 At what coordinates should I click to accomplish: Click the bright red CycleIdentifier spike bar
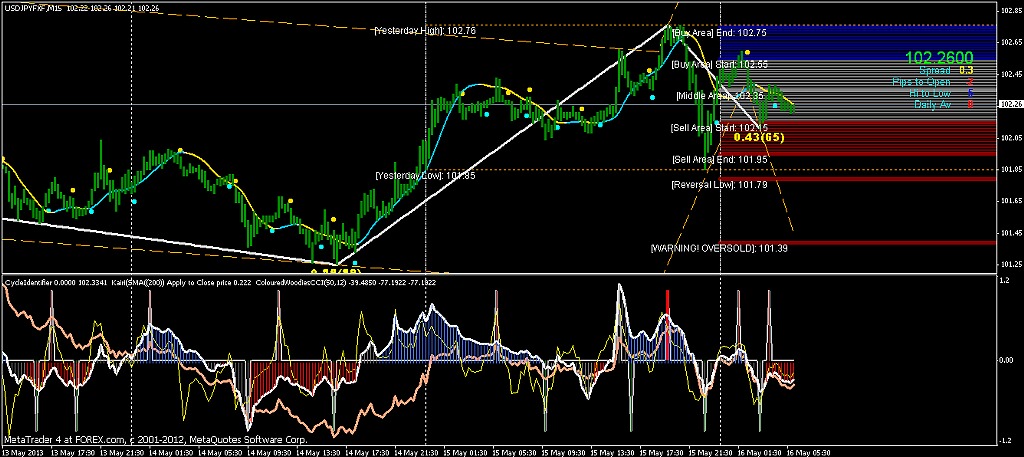click(x=667, y=325)
